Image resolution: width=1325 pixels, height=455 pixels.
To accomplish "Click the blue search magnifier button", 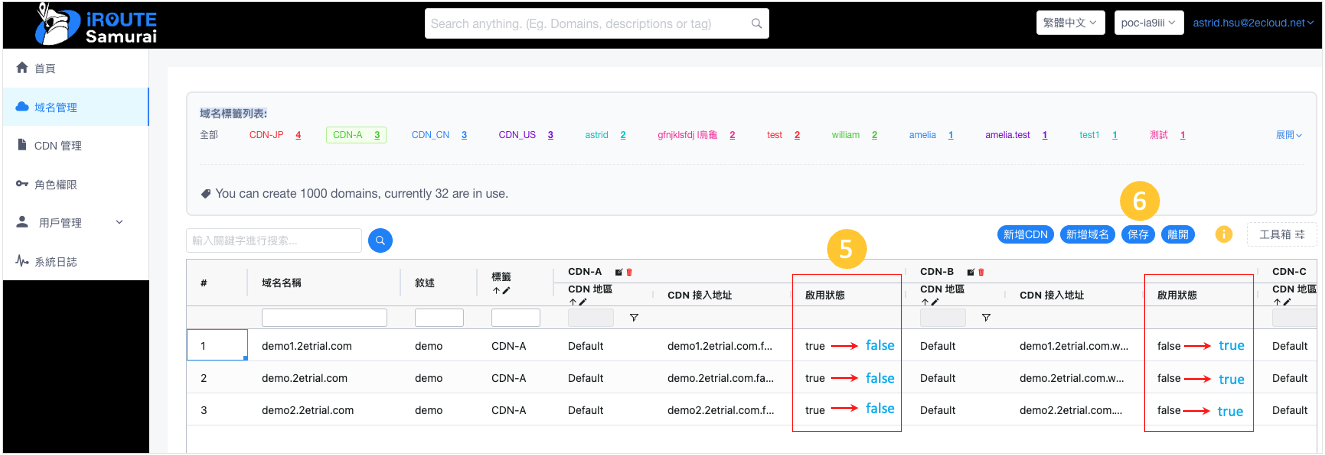I will click(x=380, y=240).
